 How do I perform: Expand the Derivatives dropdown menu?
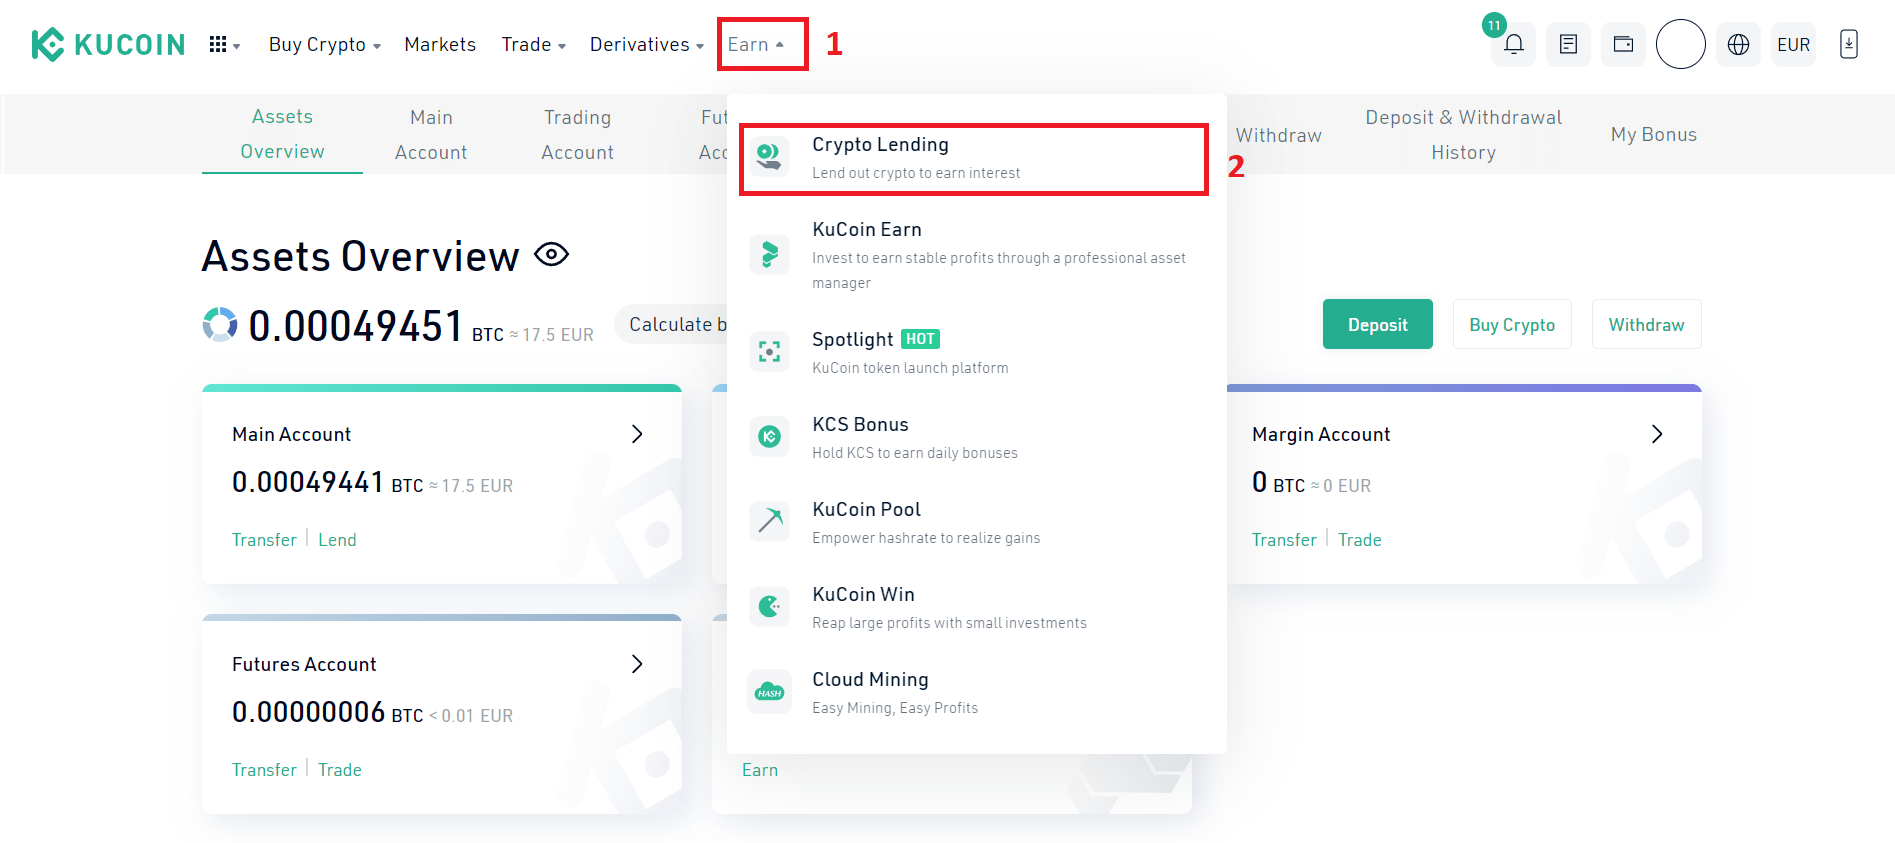point(647,44)
